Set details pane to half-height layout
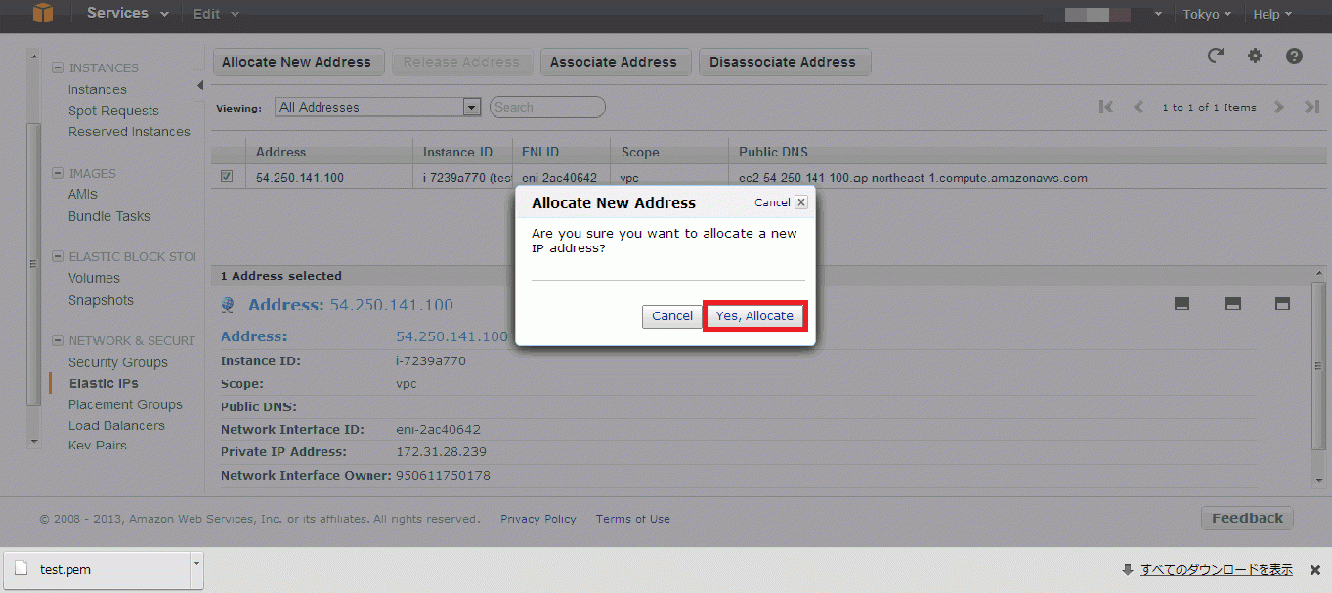 pyautogui.click(x=1233, y=304)
